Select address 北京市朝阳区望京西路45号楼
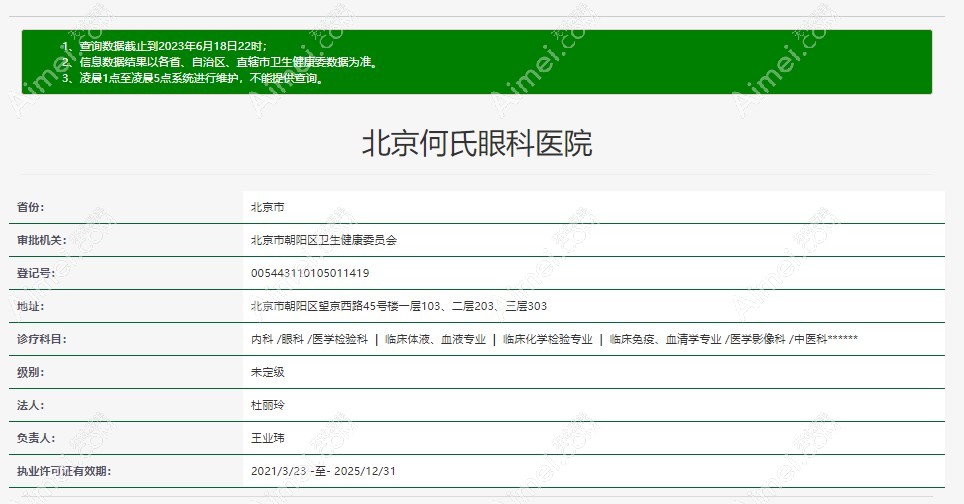 coord(399,306)
